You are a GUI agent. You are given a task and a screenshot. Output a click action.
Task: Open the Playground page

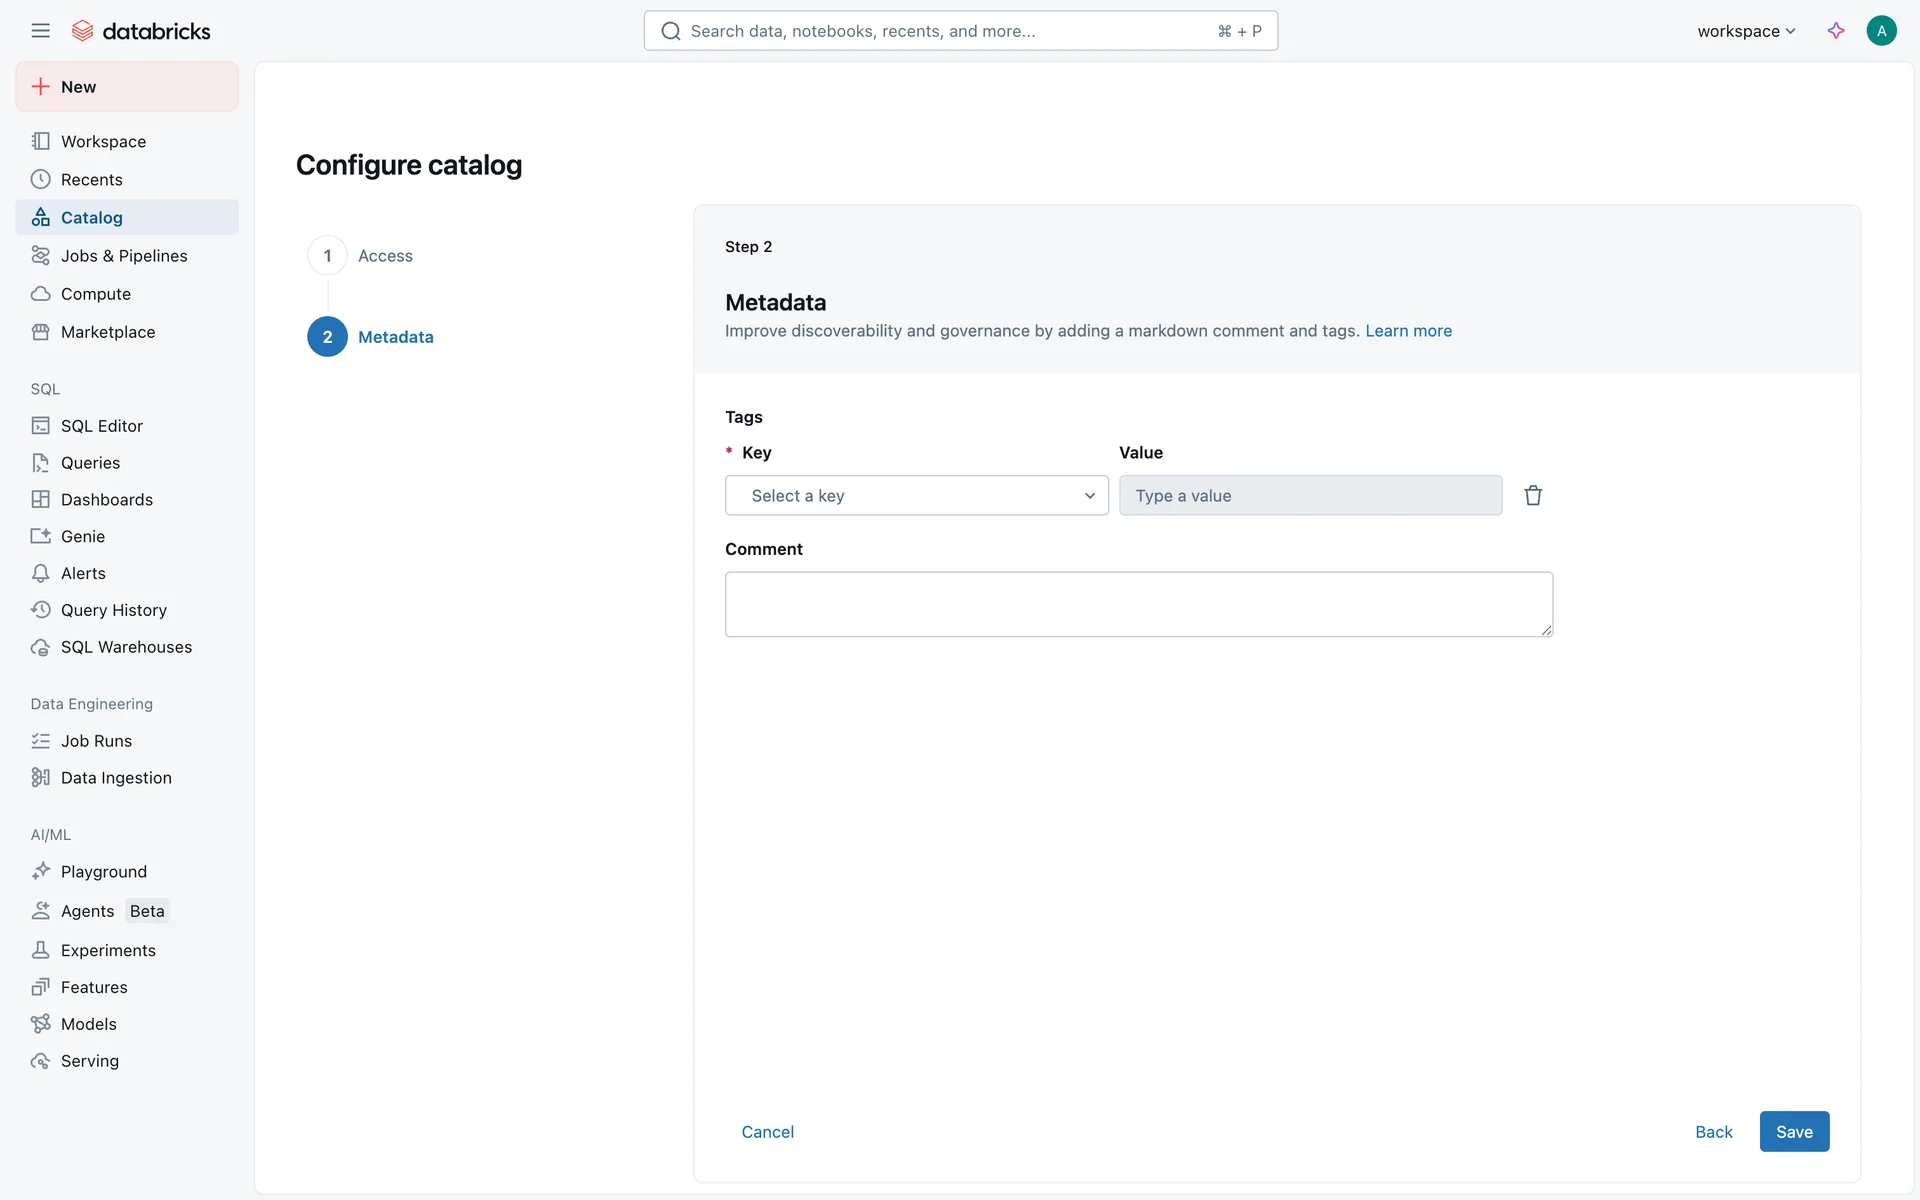[103, 872]
